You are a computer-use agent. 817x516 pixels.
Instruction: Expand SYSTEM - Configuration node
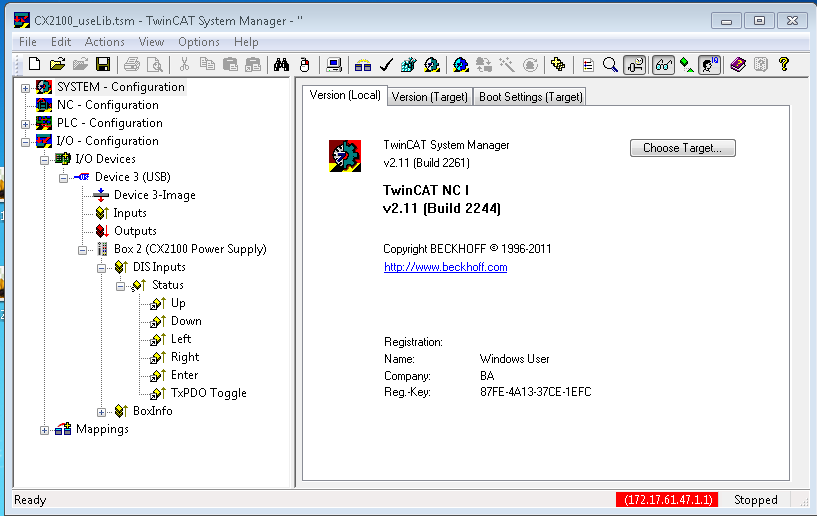coord(25,88)
